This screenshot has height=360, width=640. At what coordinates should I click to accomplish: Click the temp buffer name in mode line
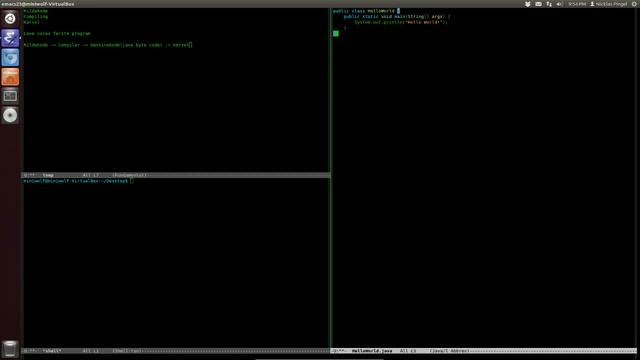point(48,175)
